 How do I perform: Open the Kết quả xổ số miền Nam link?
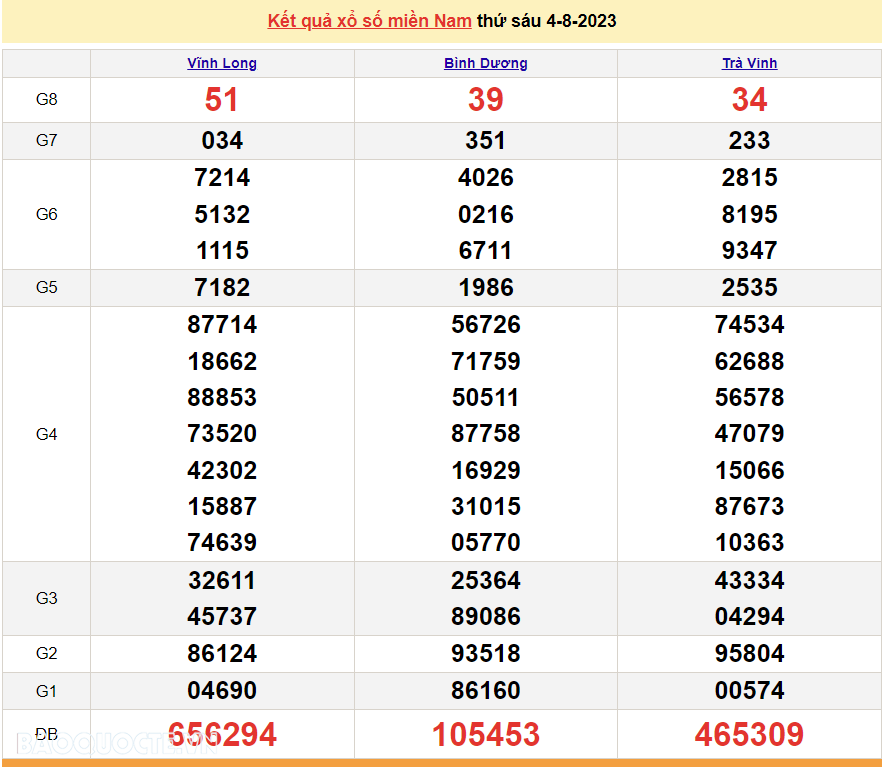click(370, 21)
